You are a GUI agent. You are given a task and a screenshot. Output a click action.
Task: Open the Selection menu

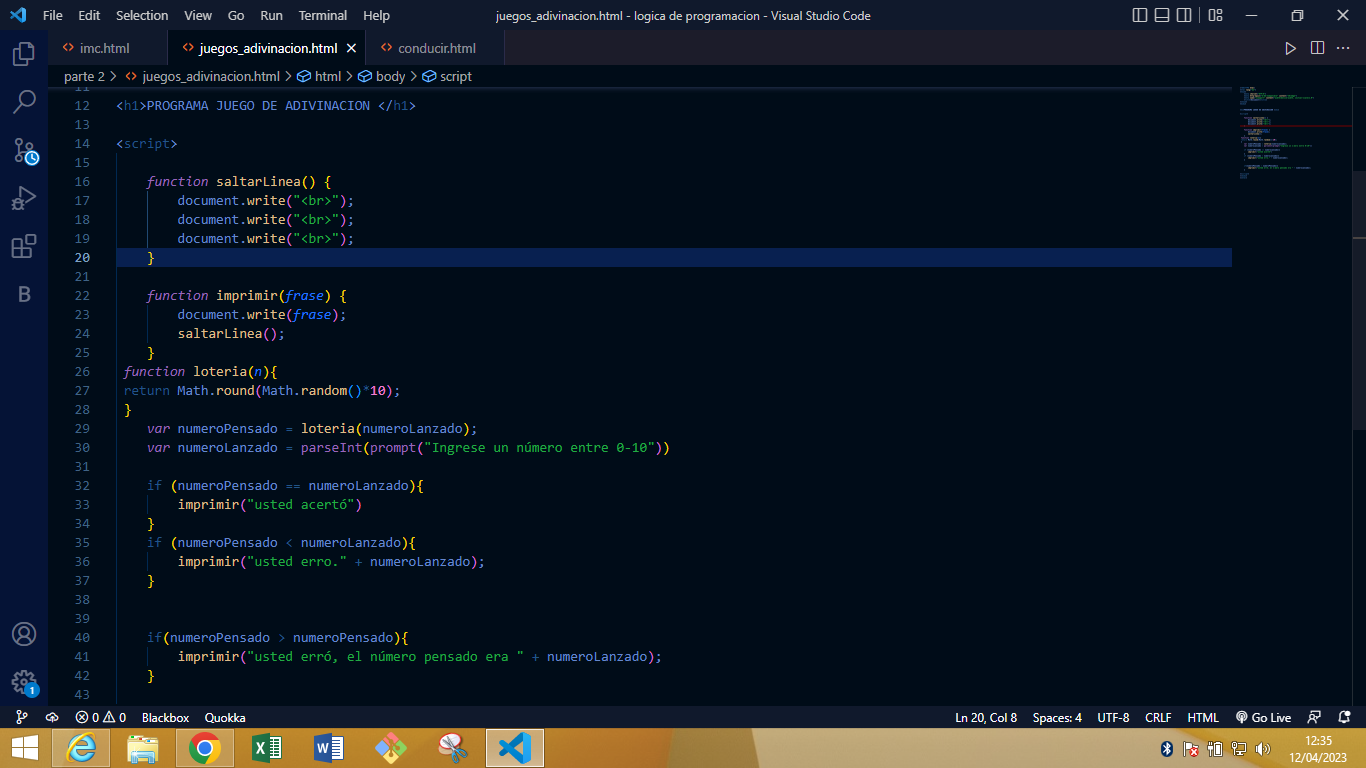pos(142,15)
